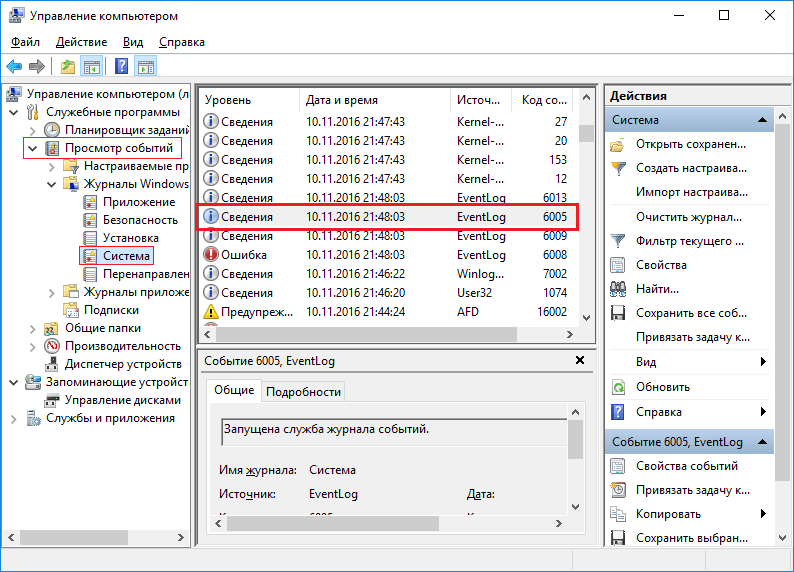Collapse the Windows Logs tree node
This screenshot has height=572, width=794.
click(x=52, y=184)
